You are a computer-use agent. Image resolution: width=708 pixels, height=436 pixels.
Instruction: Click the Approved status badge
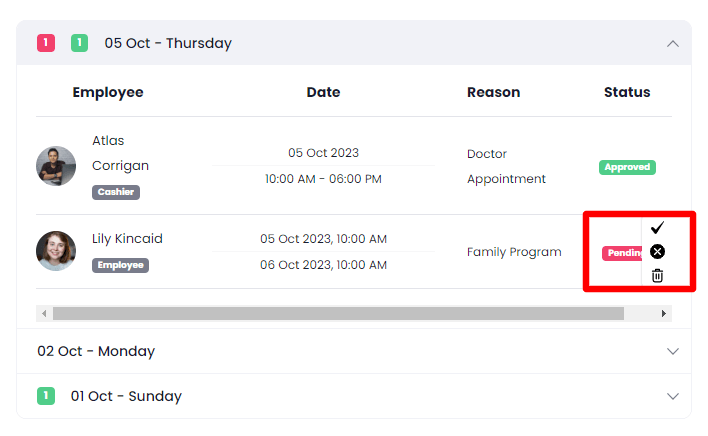pos(627,167)
